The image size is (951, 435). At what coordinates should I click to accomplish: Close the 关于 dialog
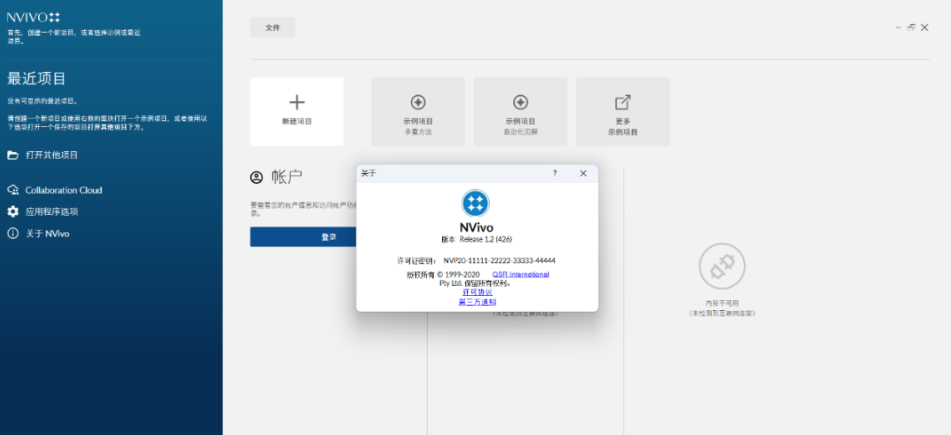point(583,173)
